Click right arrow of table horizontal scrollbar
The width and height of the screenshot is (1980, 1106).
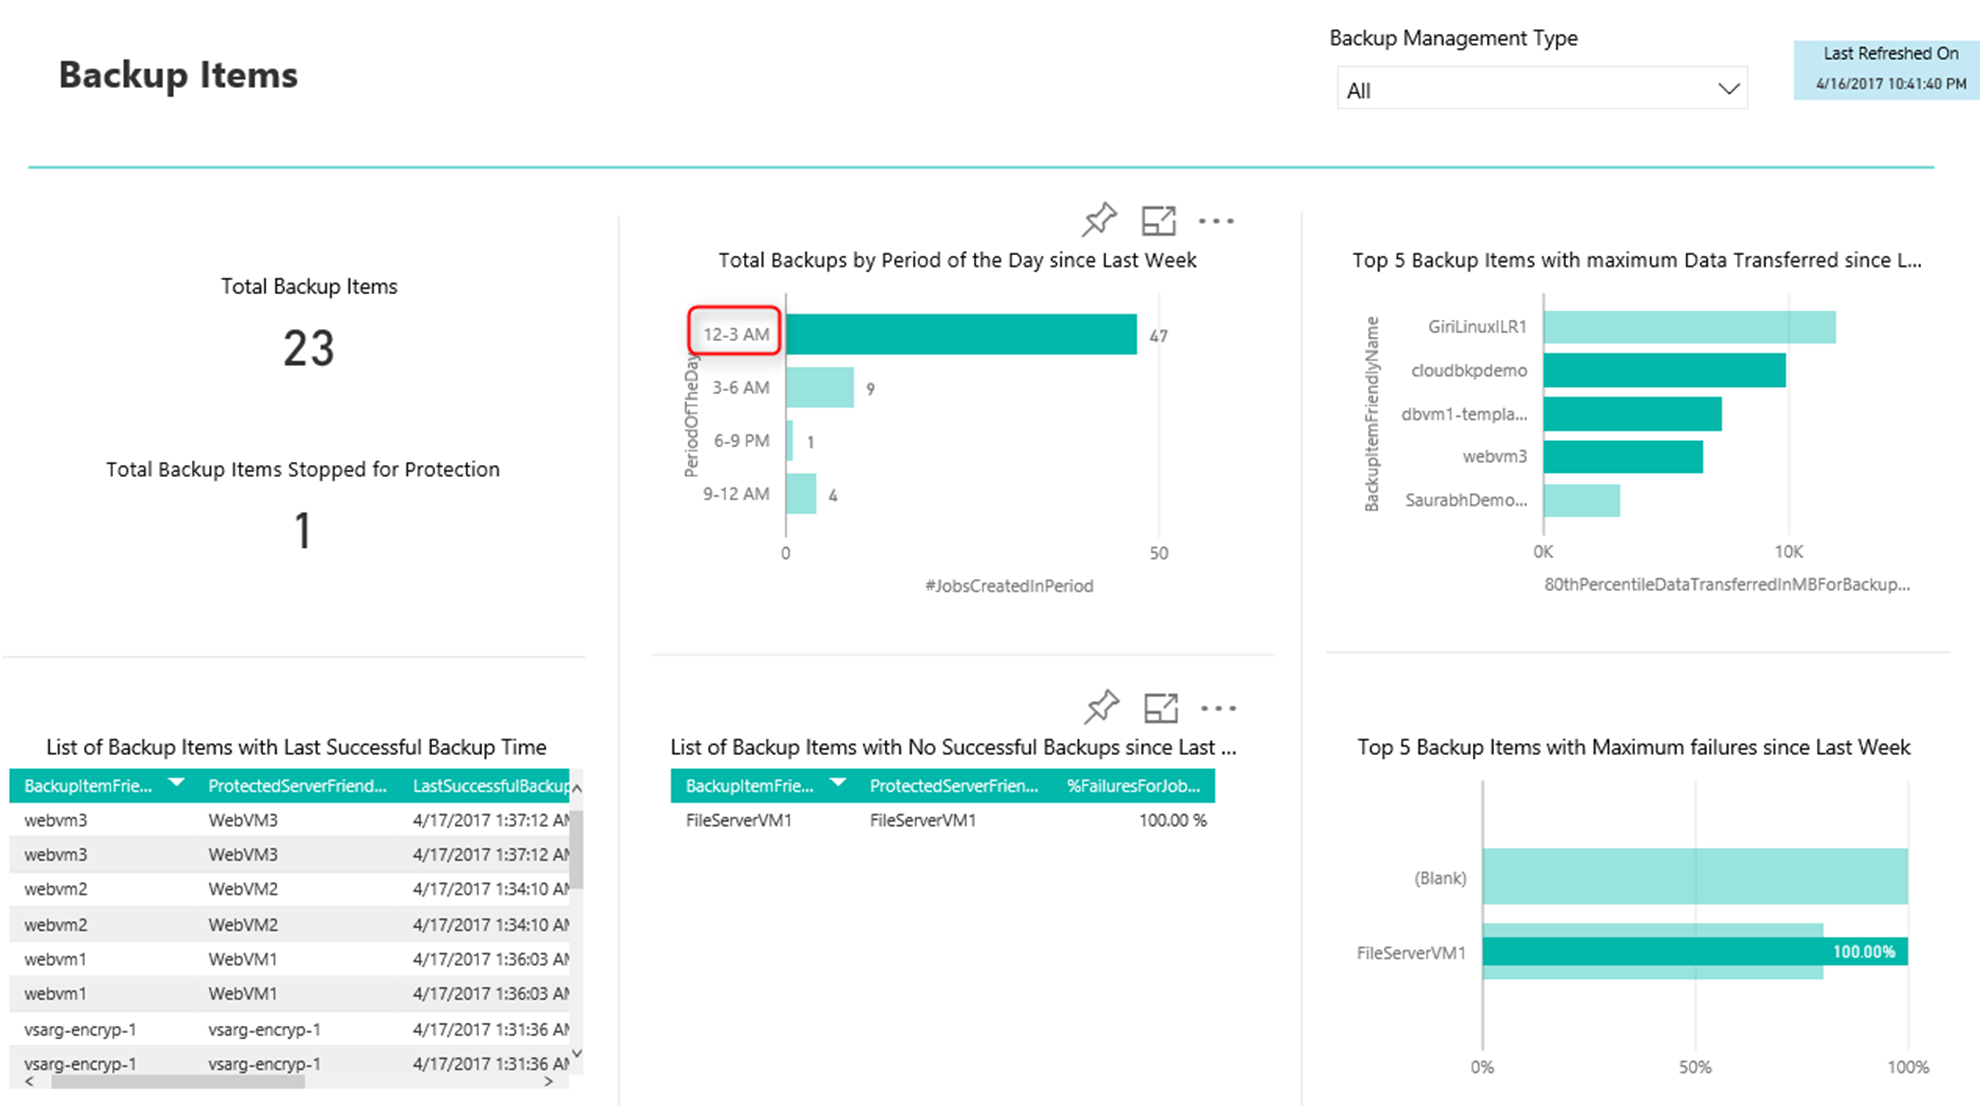(x=548, y=1082)
